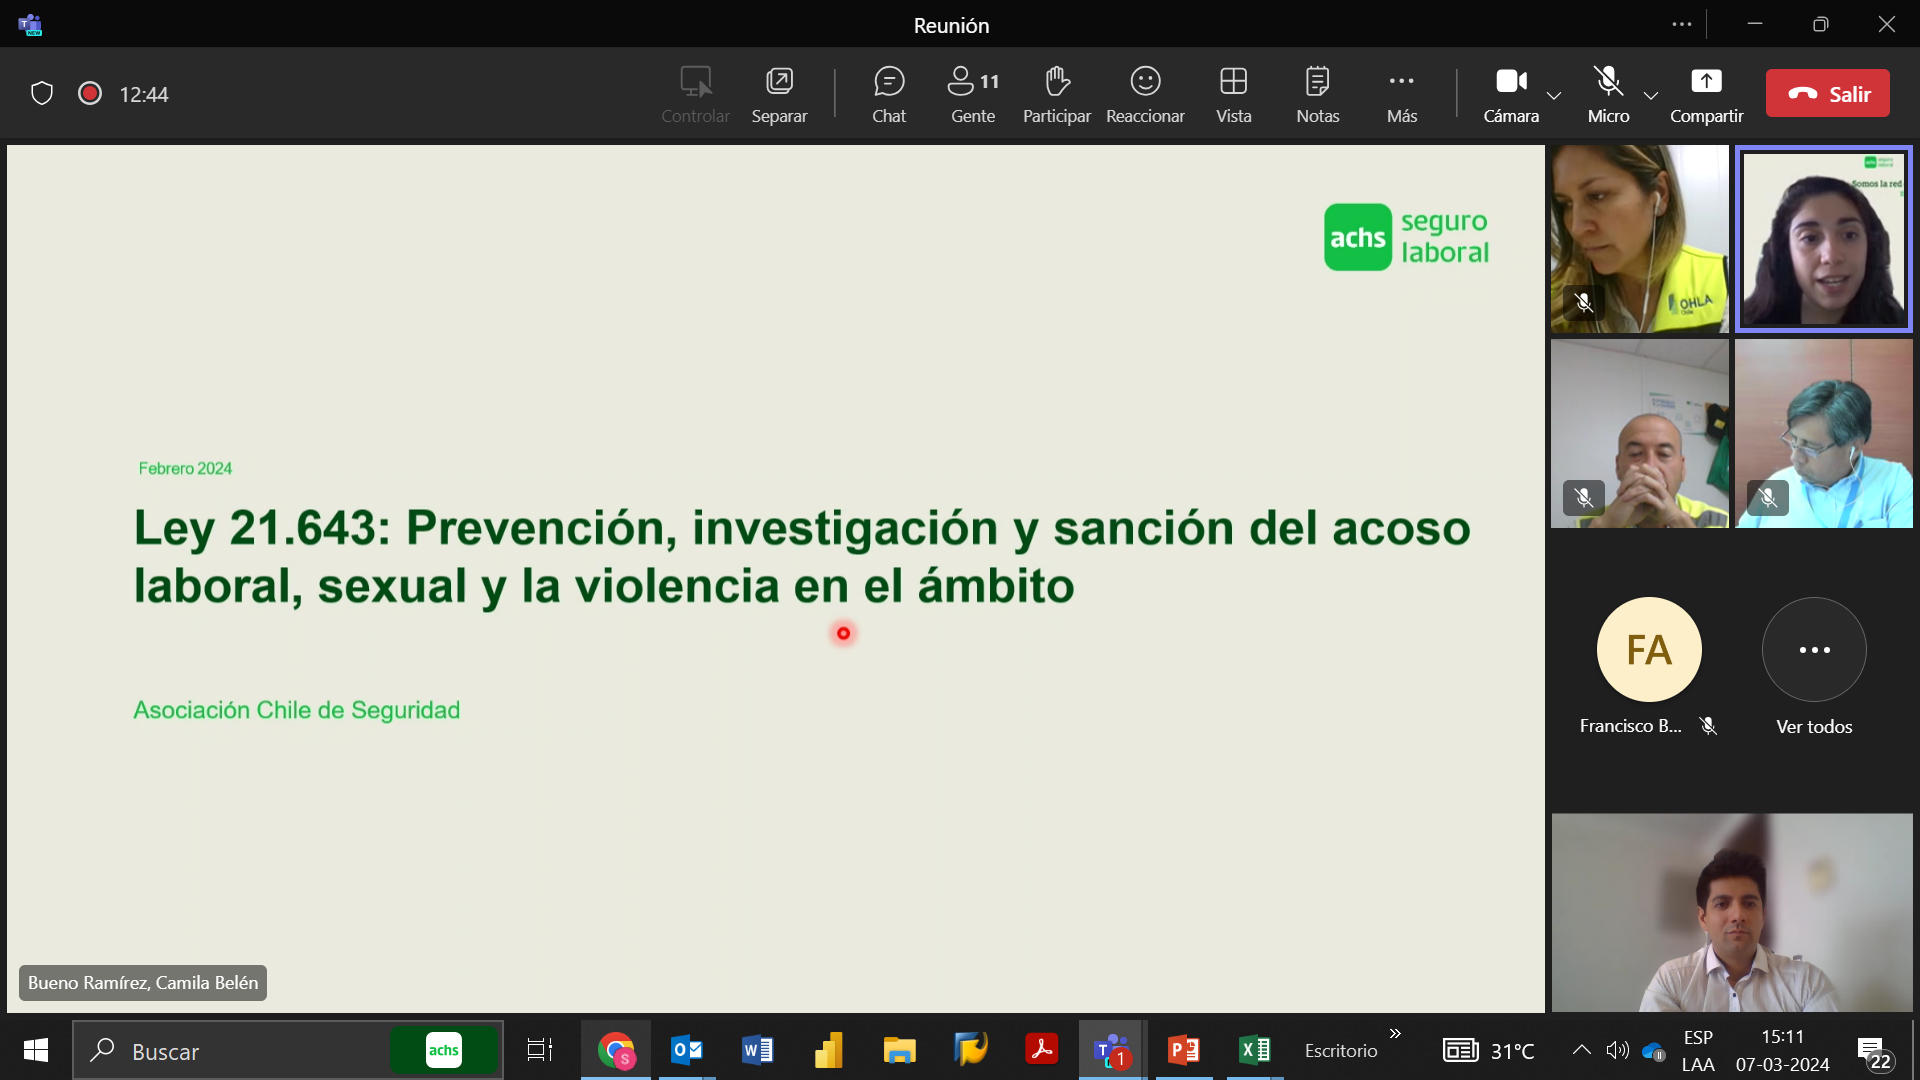Change the meeting layout via Vista
The width and height of the screenshot is (1920, 1080).
pos(1233,93)
